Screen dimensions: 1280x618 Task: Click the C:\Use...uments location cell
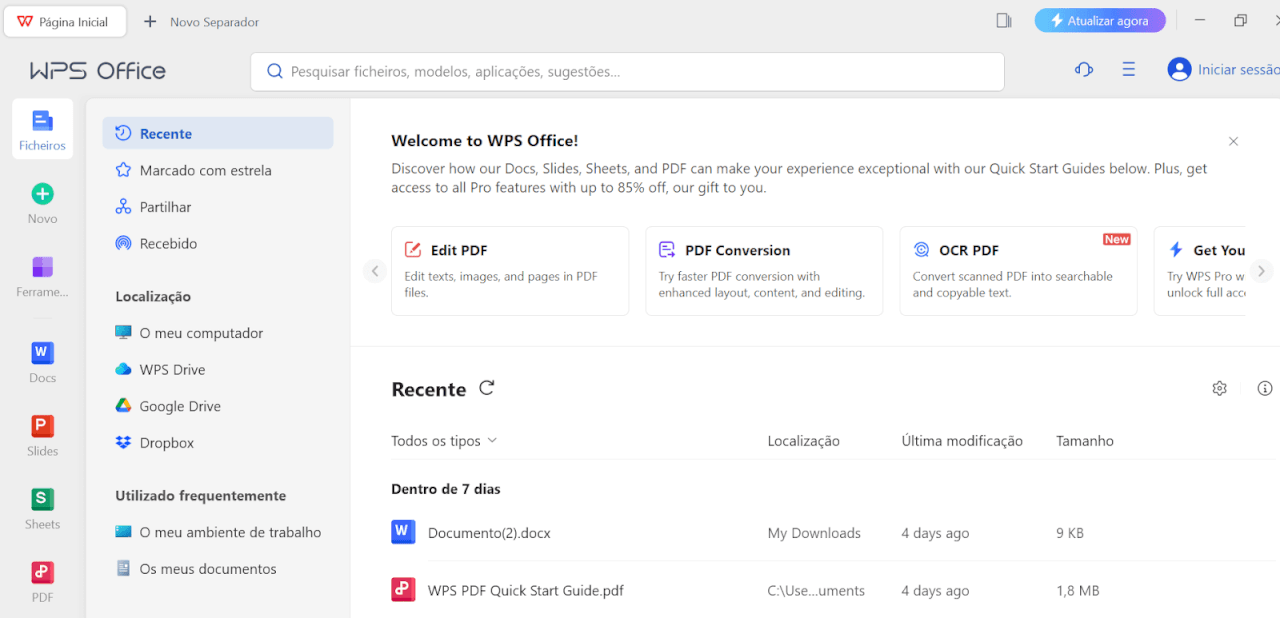(816, 591)
